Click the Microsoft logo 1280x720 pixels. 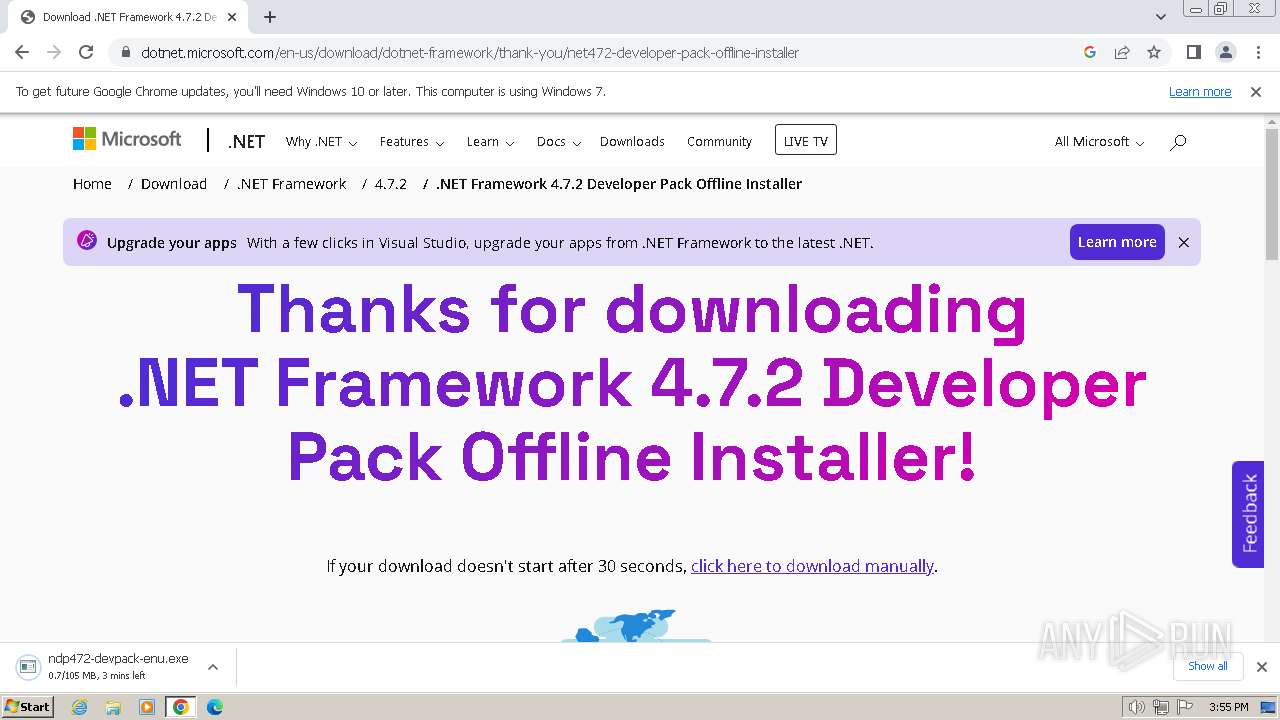click(x=127, y=139)
